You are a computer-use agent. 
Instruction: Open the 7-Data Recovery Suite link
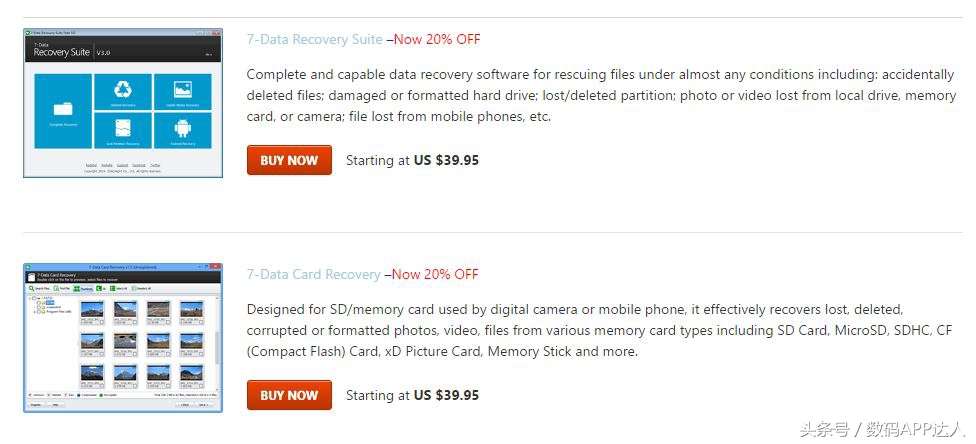pos(314,40)
